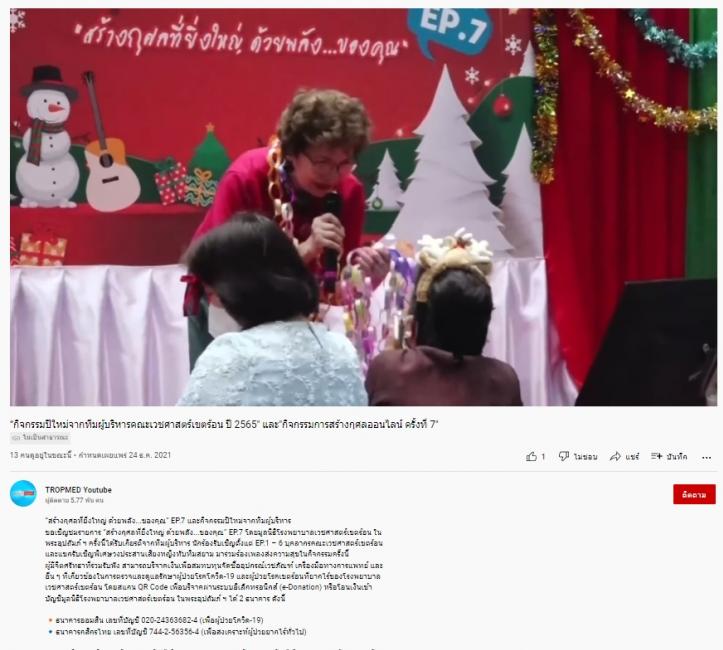Viewport: 723px width, 650px height.
Task: Click the unlisted link badge under the title
Action: (x=40, y=437)
